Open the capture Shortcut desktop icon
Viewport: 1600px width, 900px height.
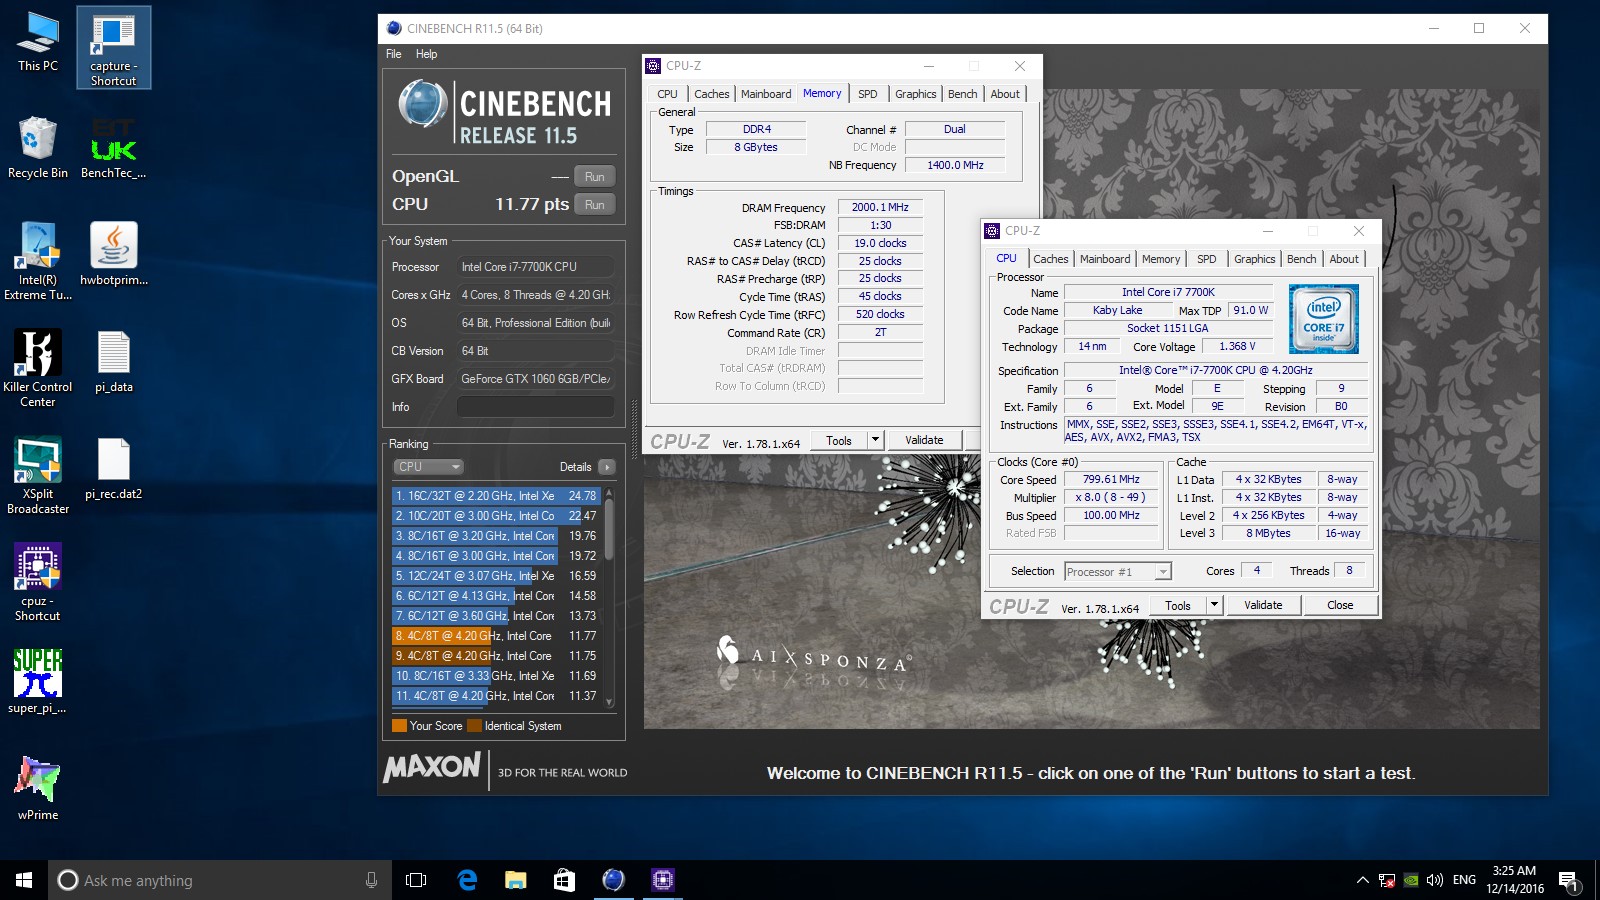[114, 48]
